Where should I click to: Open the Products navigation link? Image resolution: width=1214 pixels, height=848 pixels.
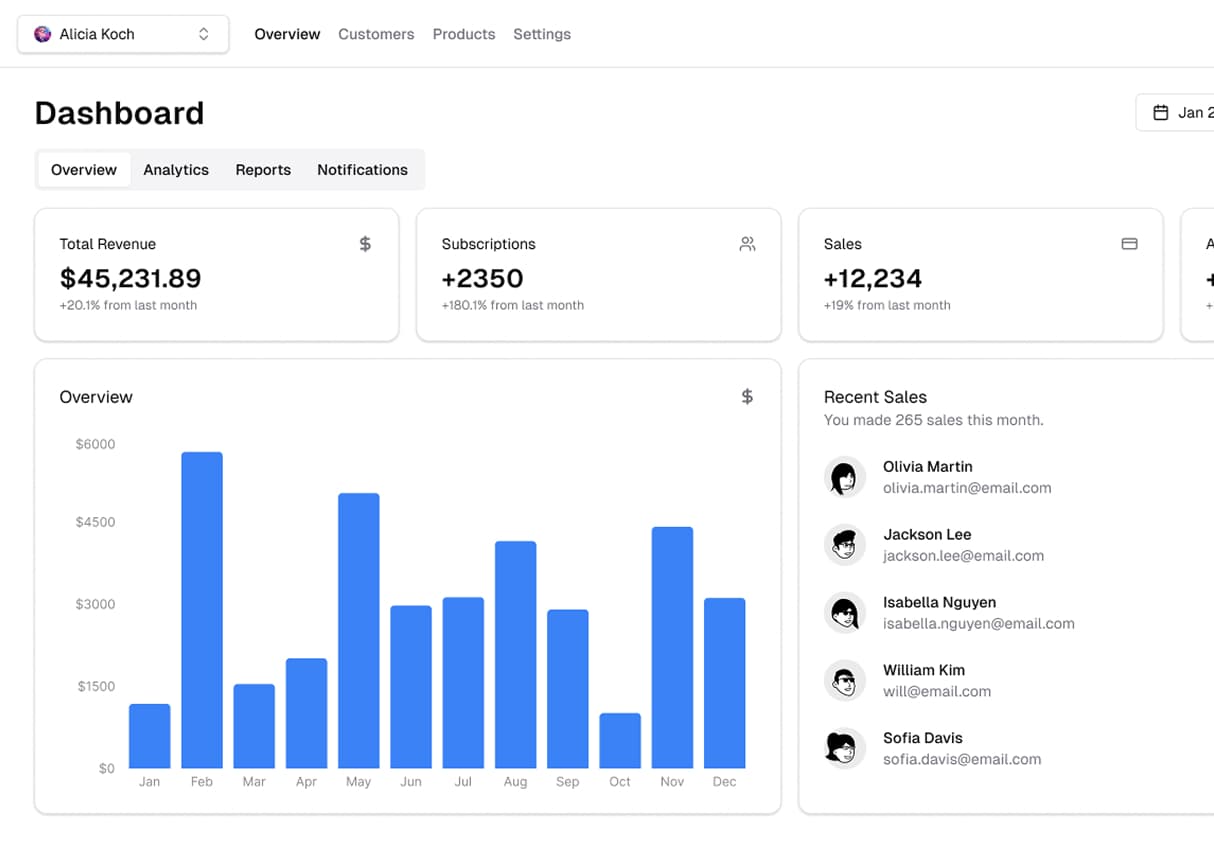pos(464,34)
